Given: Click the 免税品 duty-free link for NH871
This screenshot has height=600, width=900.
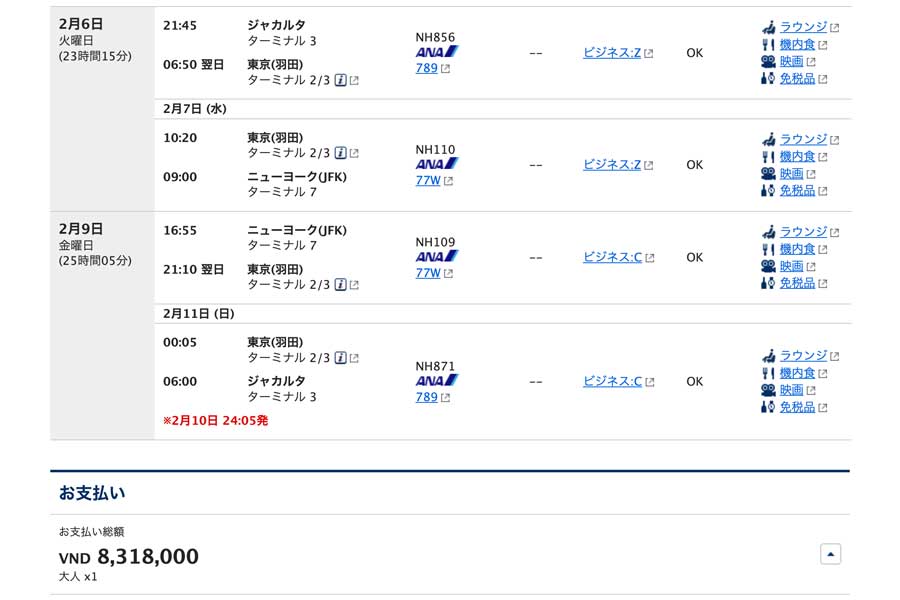Looking at the screenshot, I should click(797, 407).
